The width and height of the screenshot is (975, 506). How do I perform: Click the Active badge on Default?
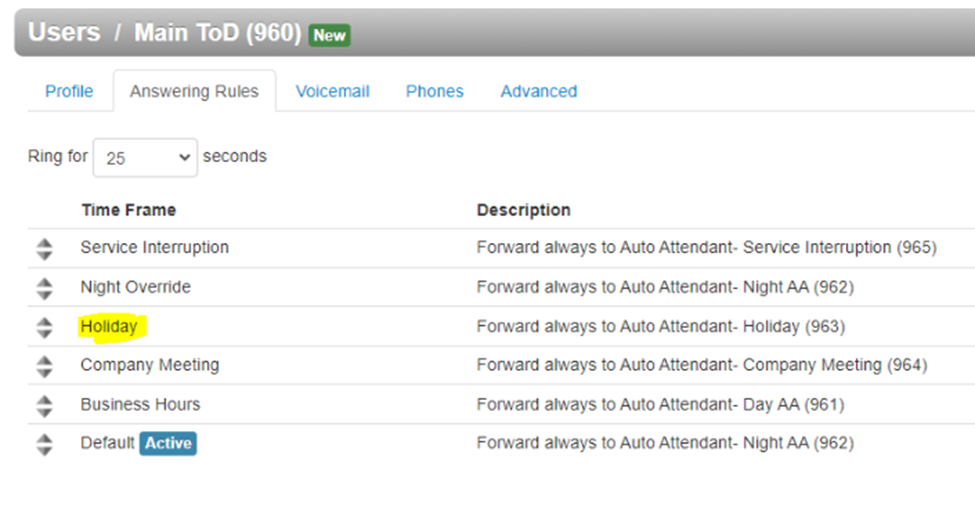click(x=168, y=443)
